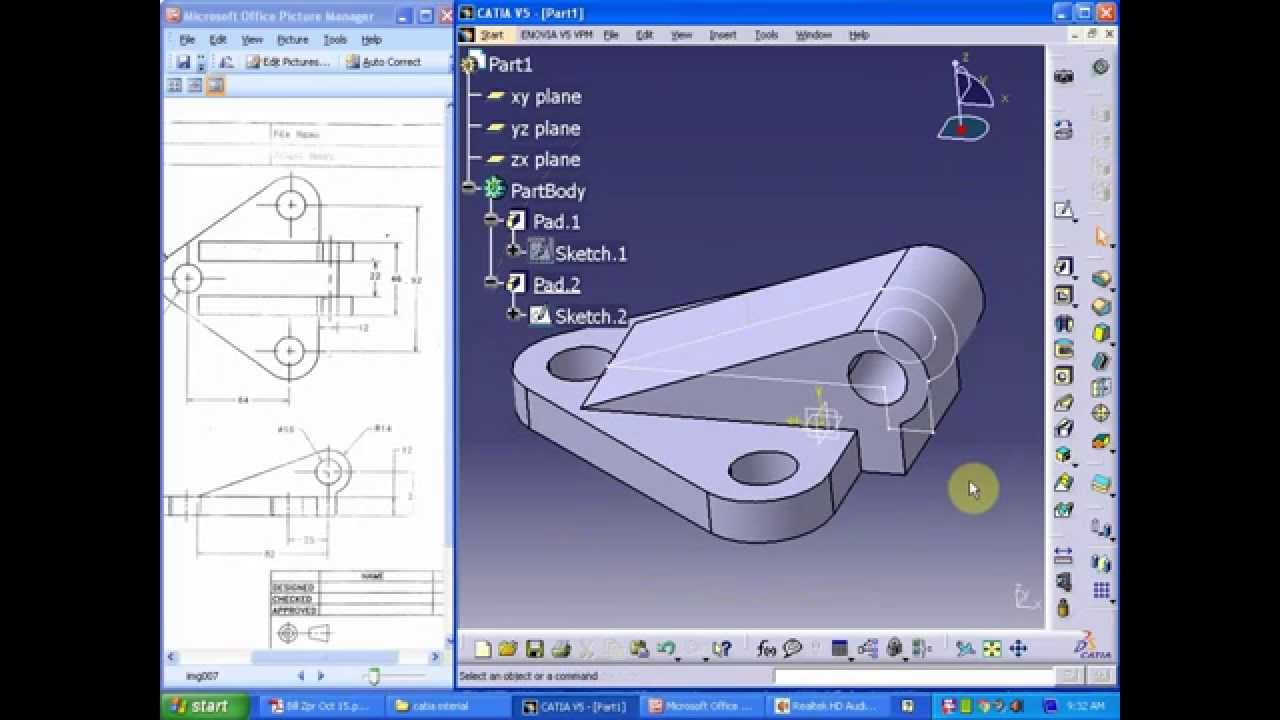The width and height of the screenshot is (1280, 720).
Task: Click the Fit All In view icon
Action: (992, 649)
